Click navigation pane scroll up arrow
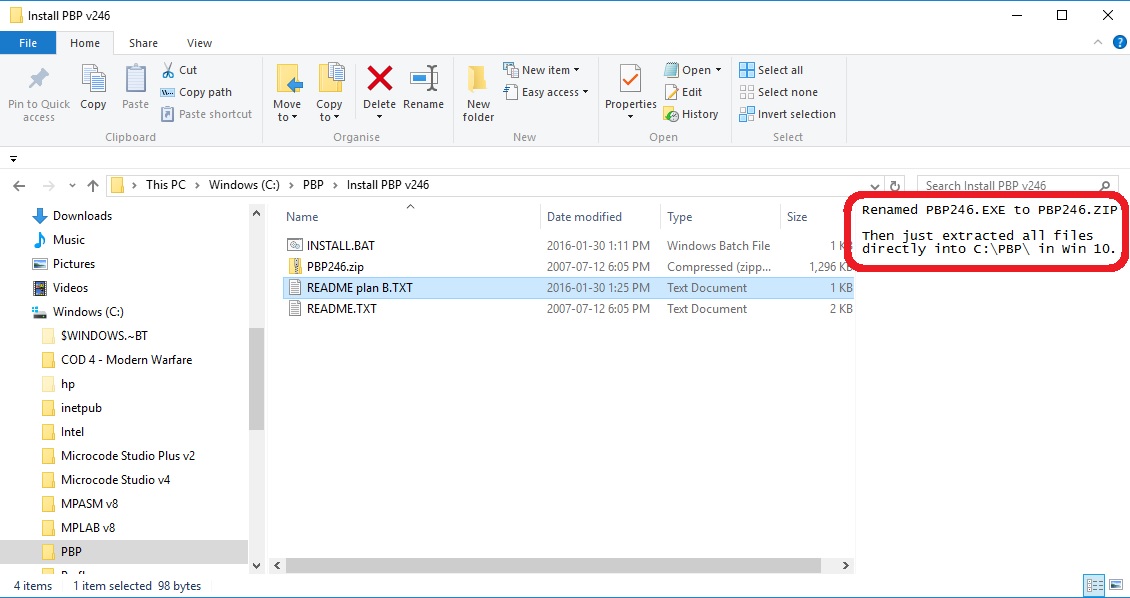Viewport: 1130px width, 598px height. point(256,213)
